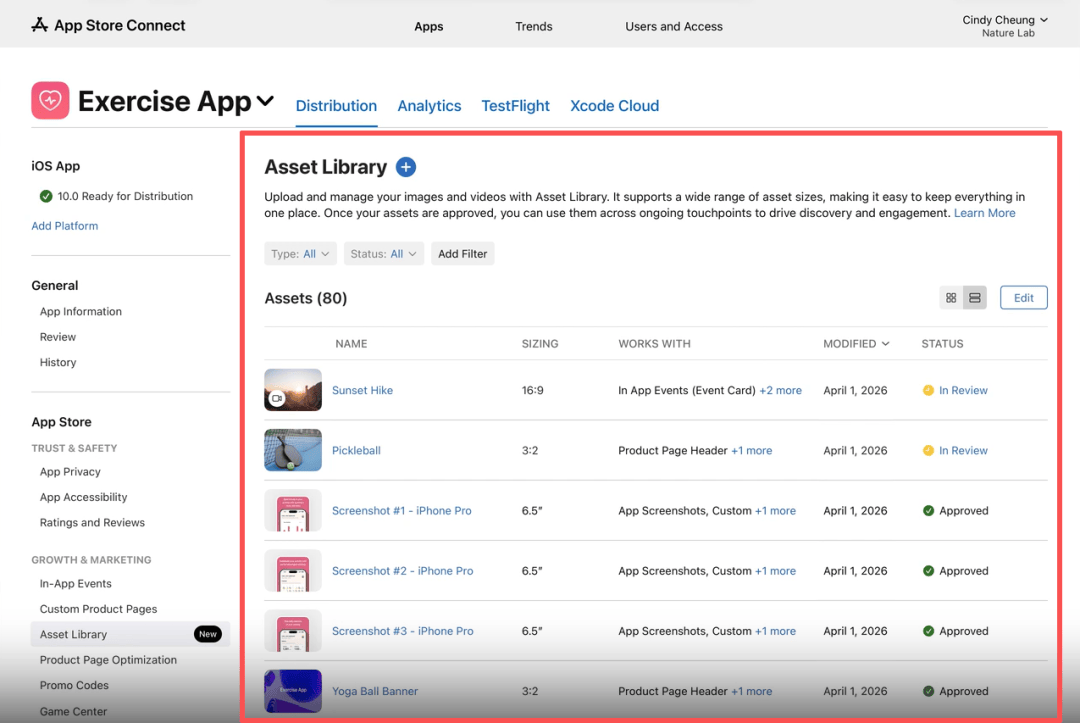1080x723 pixels.
Task: Switch to the TestFlight tab
Action: click(515, 106)
